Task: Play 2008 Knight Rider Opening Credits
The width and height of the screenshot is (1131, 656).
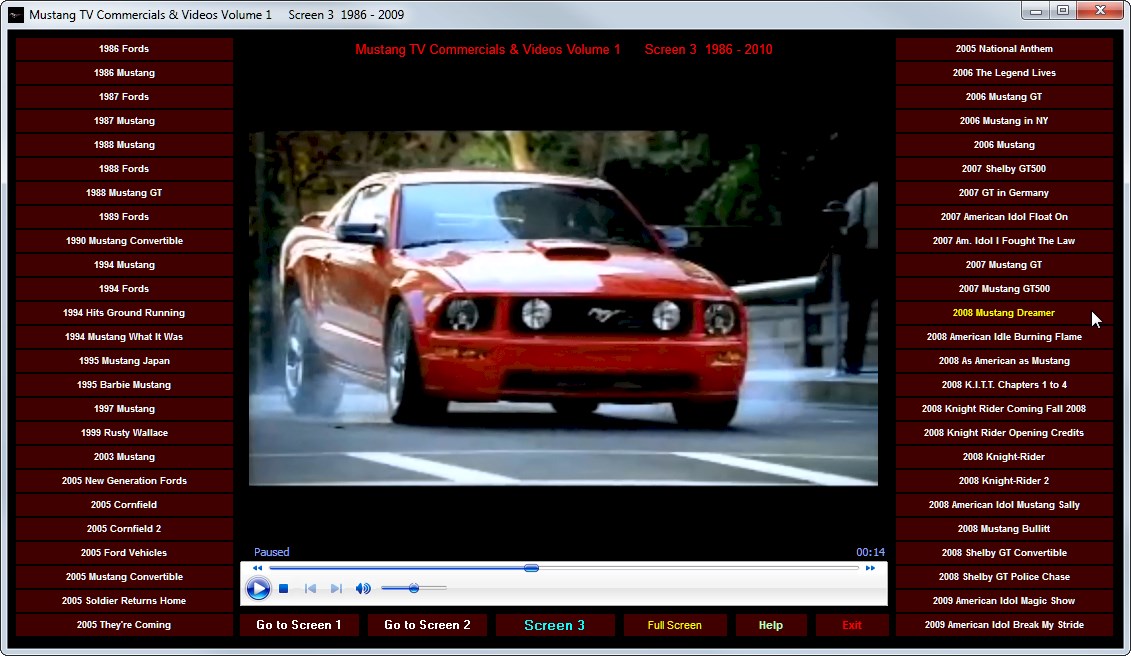Action: tap(1004, 433)
